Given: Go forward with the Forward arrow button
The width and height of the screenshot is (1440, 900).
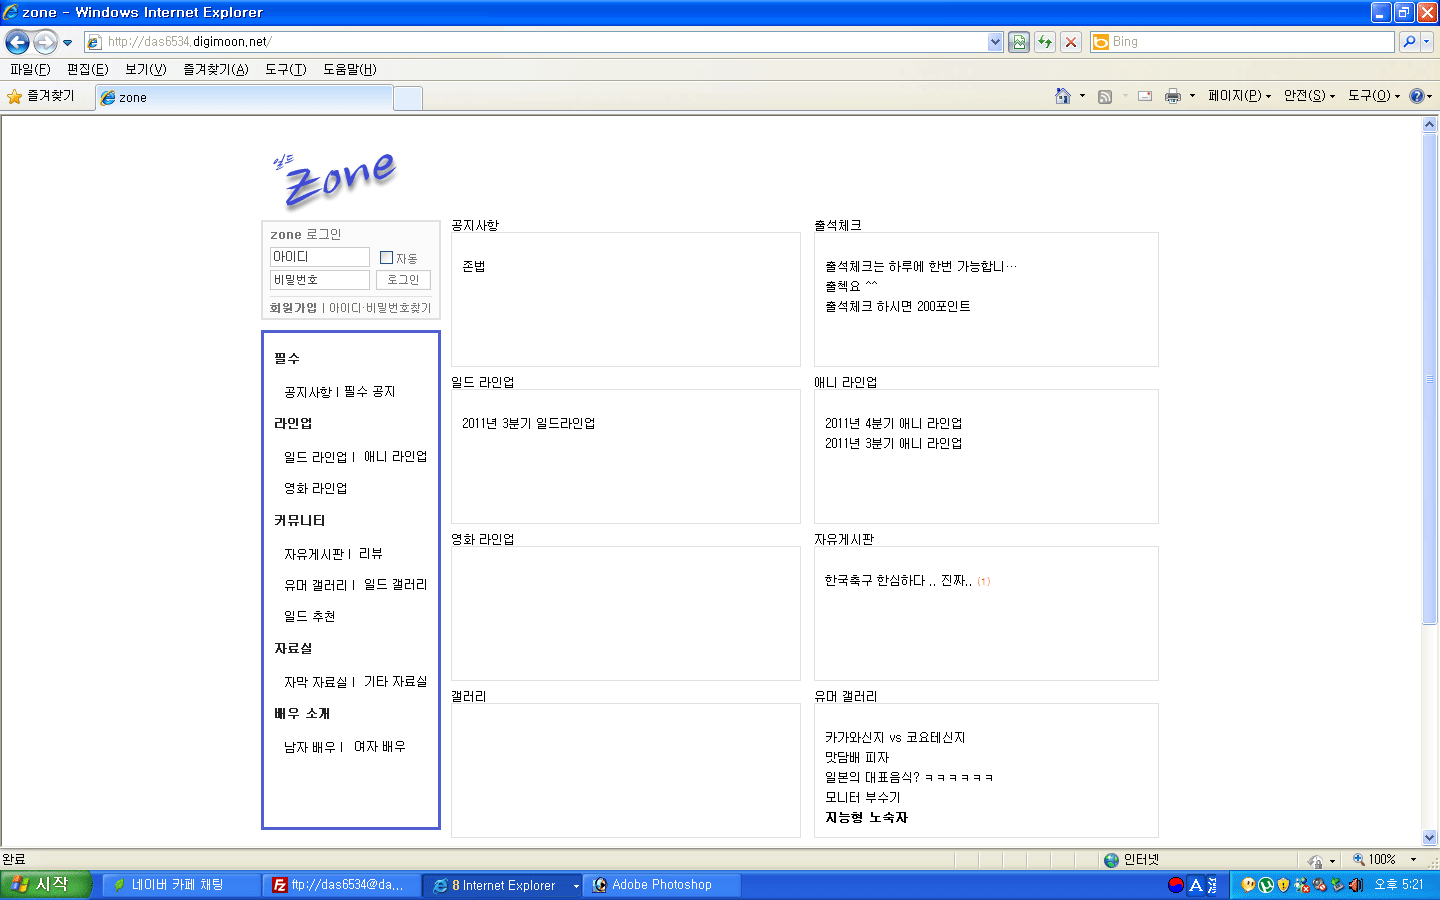Looking at the screenshot, I should pos(45,42).
